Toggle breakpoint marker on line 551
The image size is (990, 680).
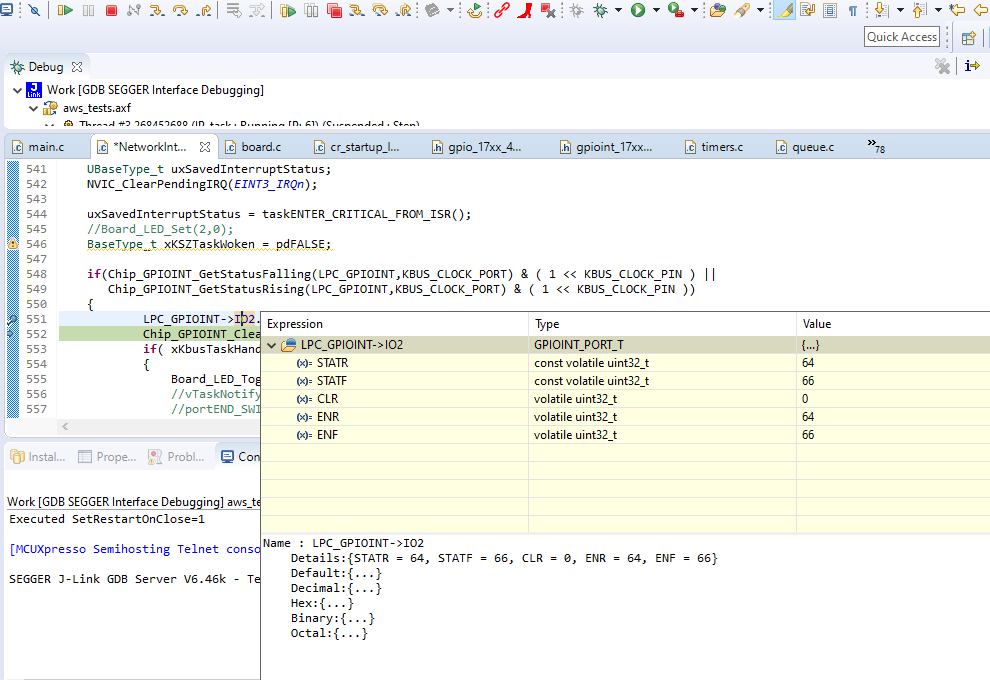click(x=13, y=319)
